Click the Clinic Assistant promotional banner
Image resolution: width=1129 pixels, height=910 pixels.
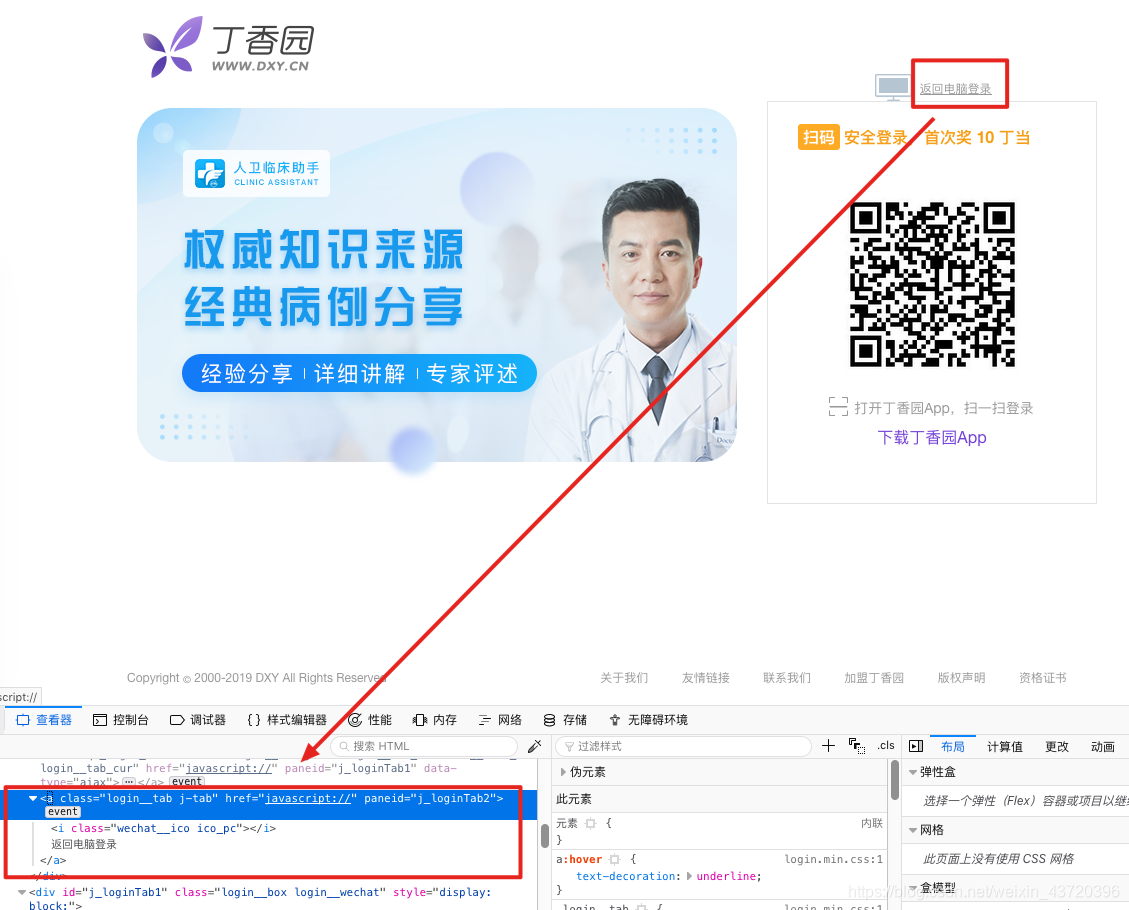[x=436, y=285]
